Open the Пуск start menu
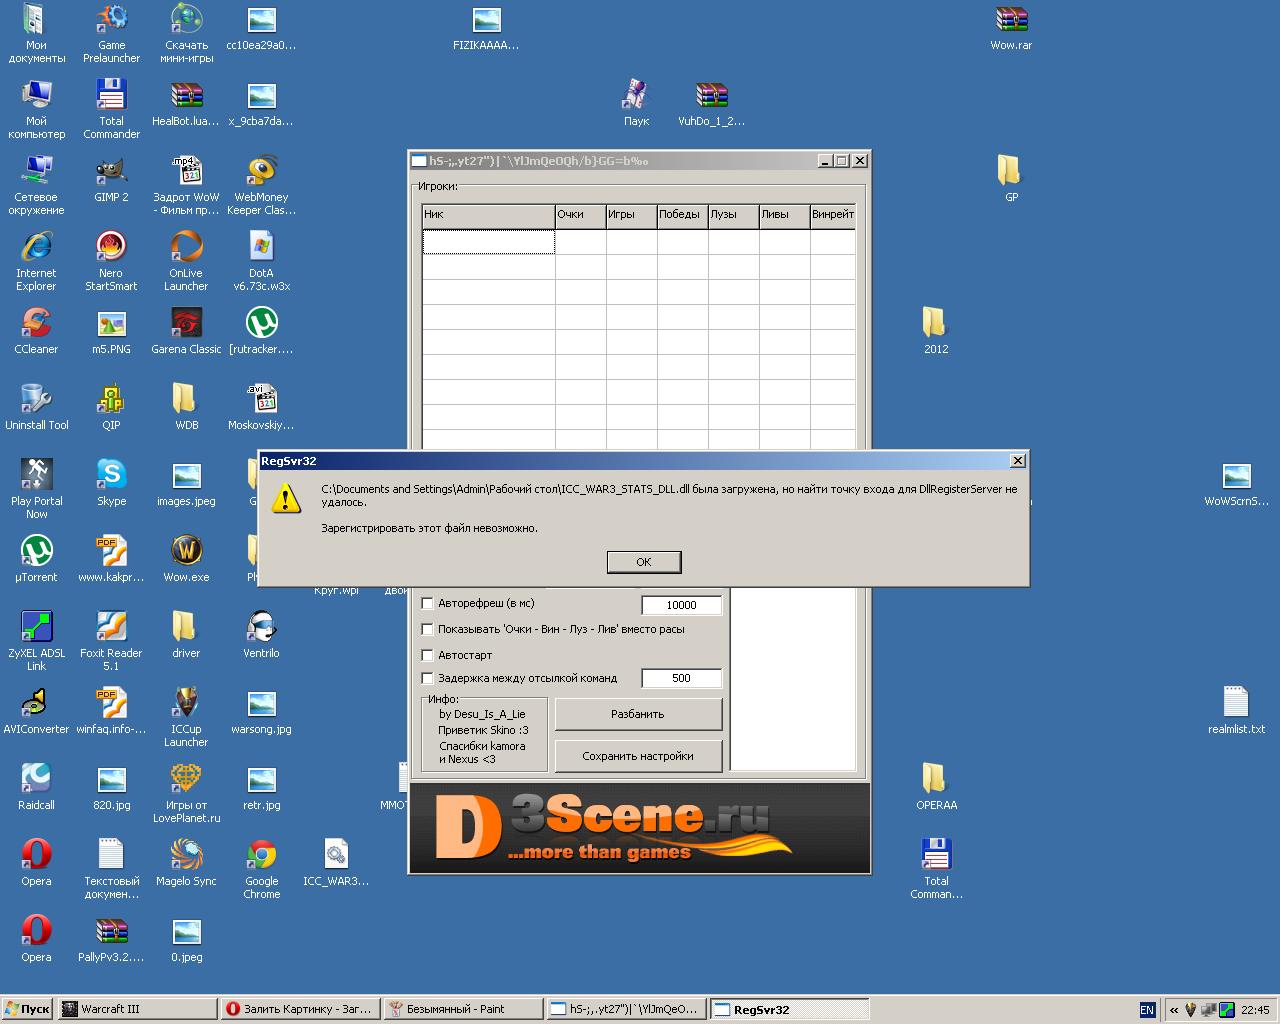The image size is (1280, 1024). coord(27,1009)
